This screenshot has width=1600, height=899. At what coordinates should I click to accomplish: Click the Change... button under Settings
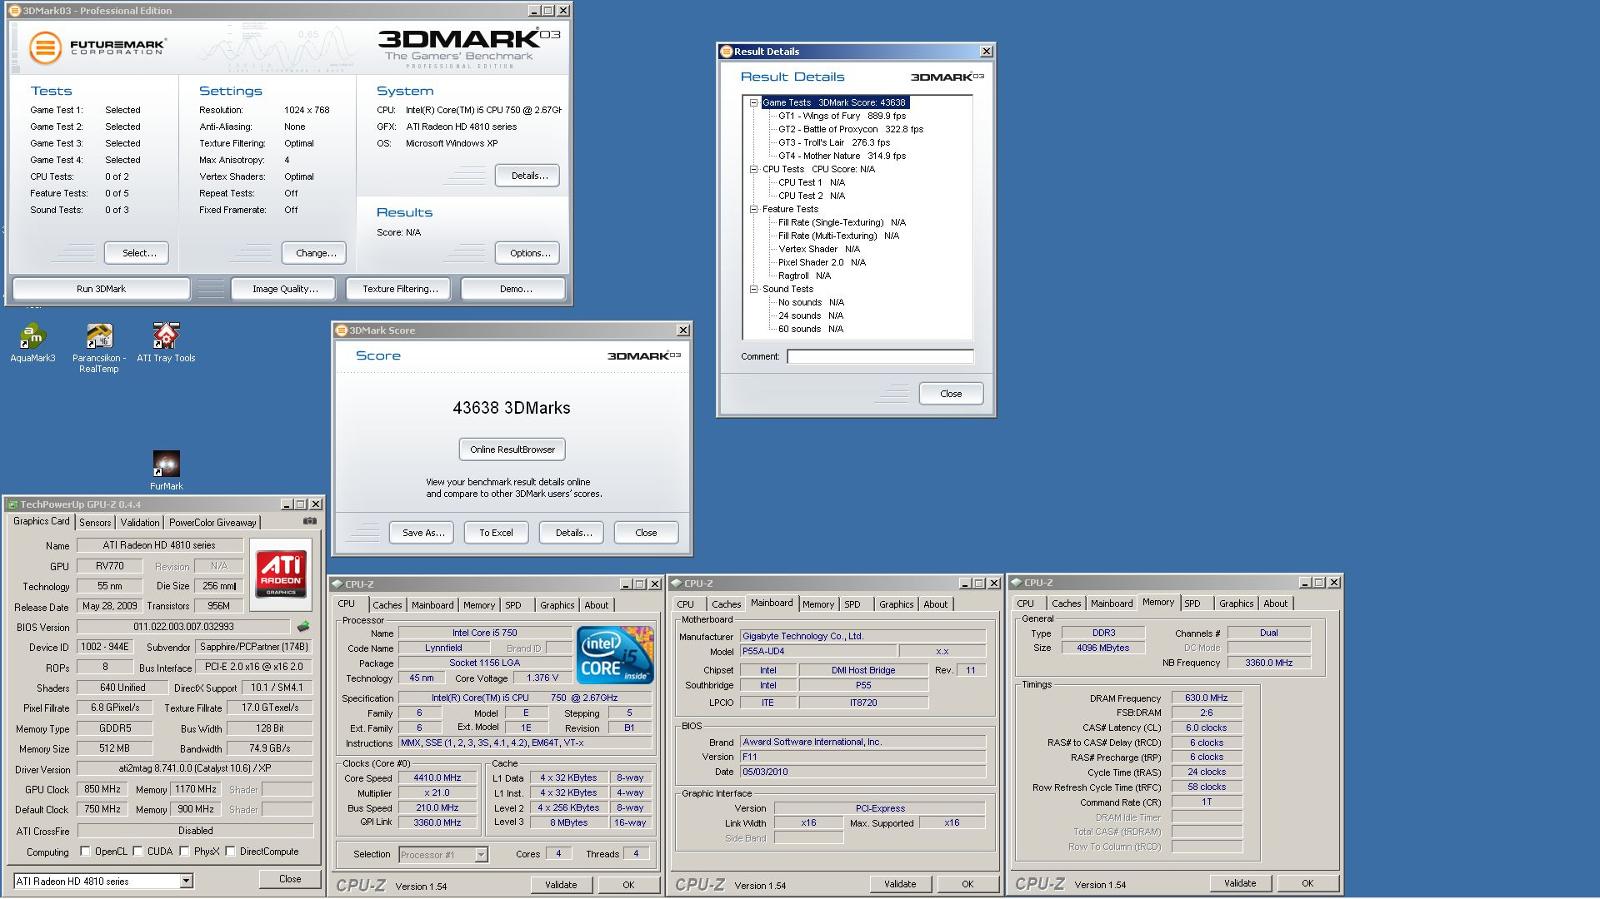315,253
